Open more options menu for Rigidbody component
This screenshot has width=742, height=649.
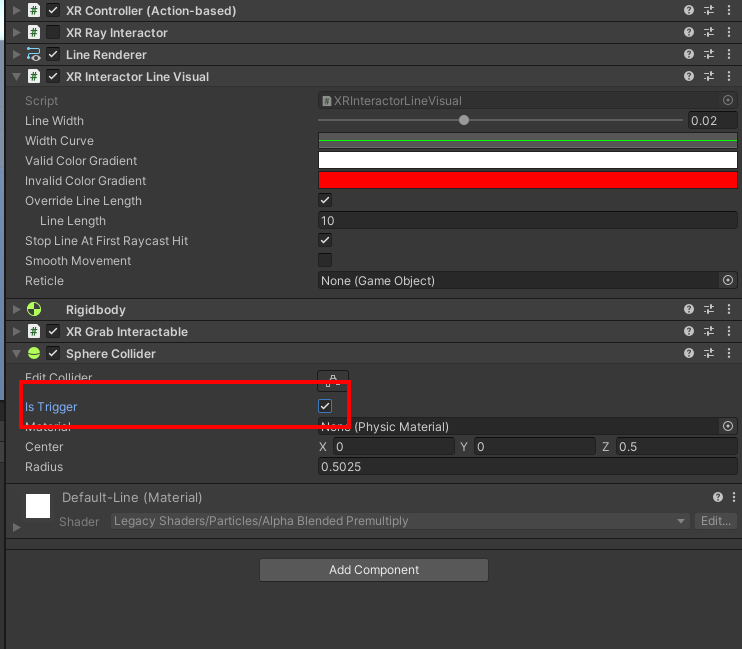pyautogui.click(x=729, y=310)
